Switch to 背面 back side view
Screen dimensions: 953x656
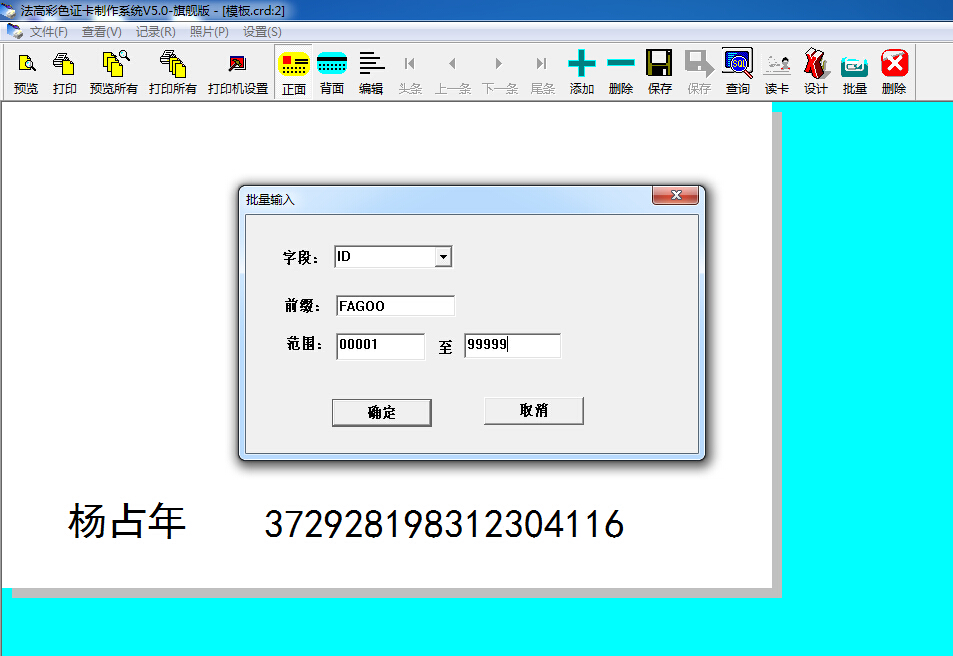pyautogui.click(x=332, y=73)
